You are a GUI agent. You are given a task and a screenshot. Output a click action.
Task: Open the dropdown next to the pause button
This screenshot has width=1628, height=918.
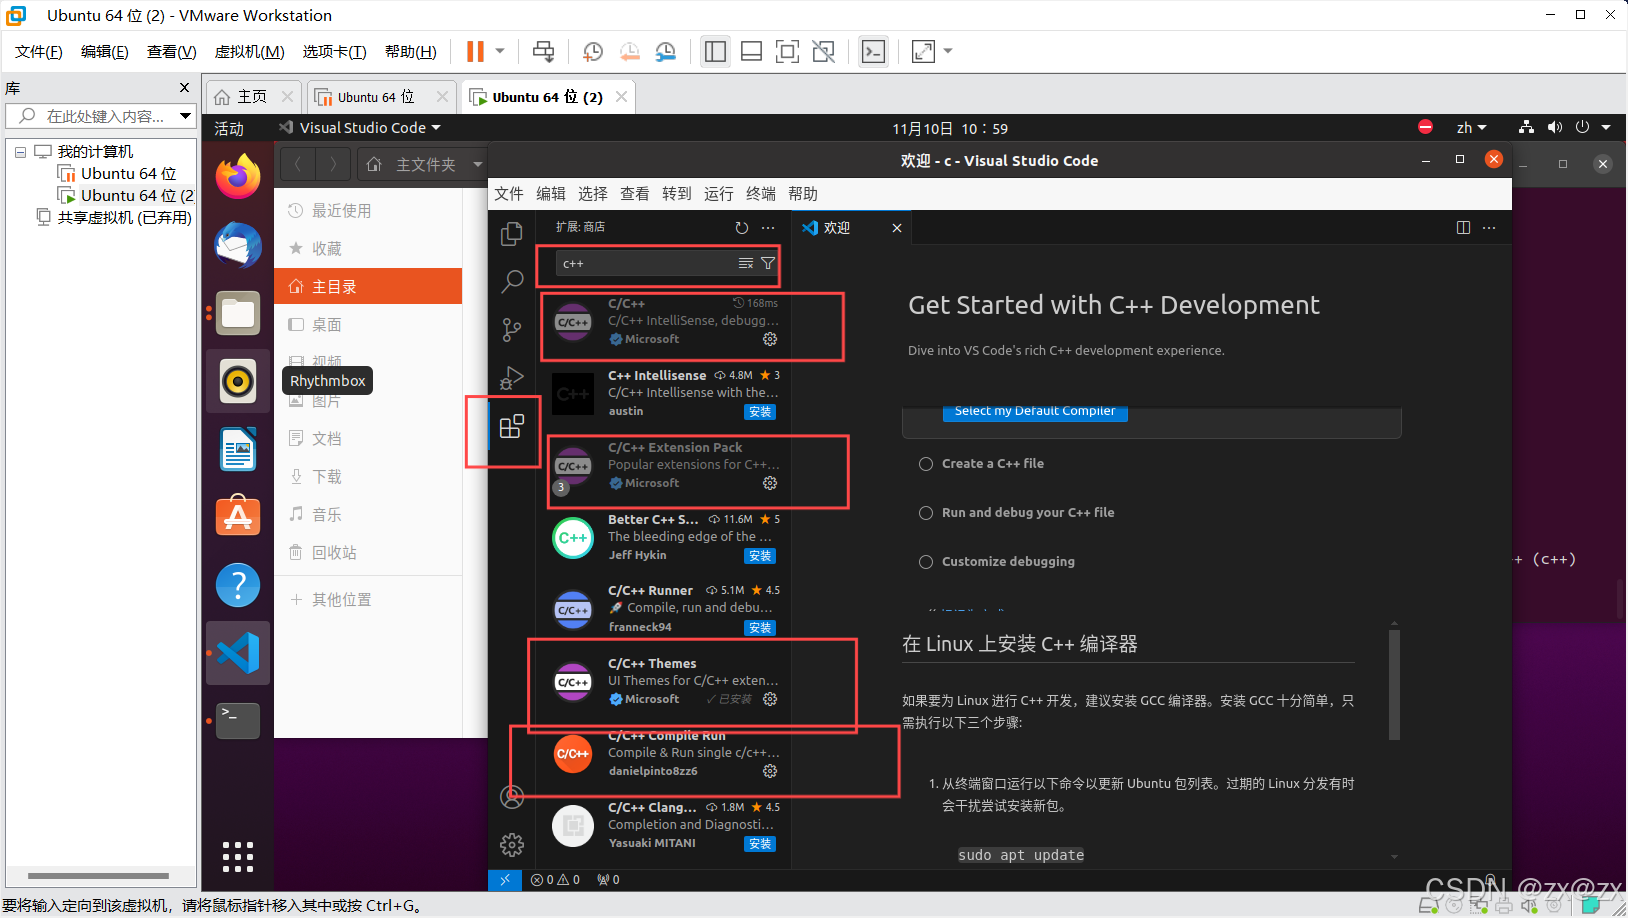[x=500, y=51]
